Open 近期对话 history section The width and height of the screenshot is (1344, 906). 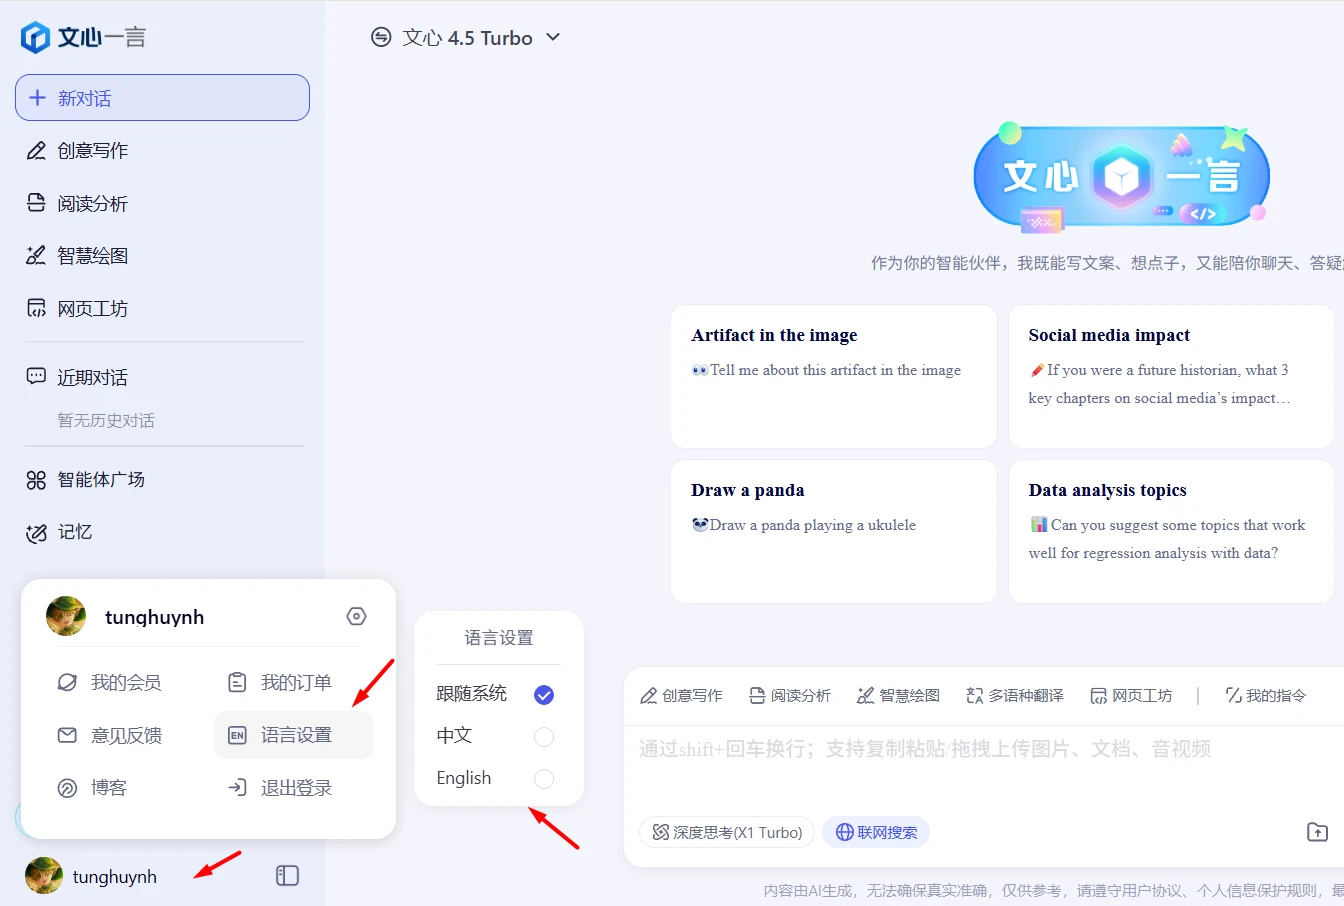(77, 377)
